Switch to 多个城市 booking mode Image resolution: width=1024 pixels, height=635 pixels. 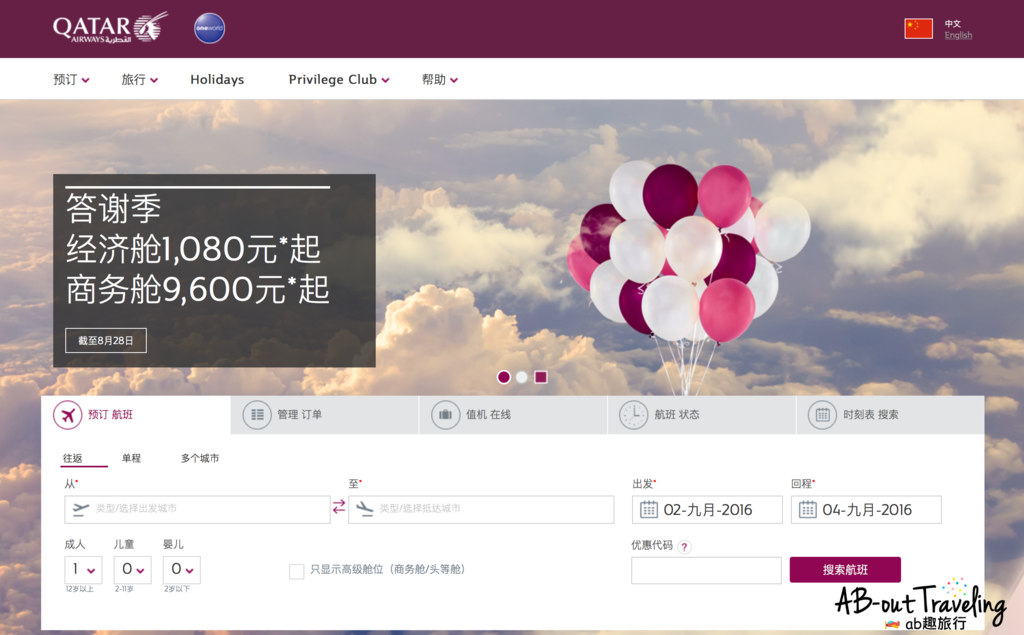(x=199, y=457)
